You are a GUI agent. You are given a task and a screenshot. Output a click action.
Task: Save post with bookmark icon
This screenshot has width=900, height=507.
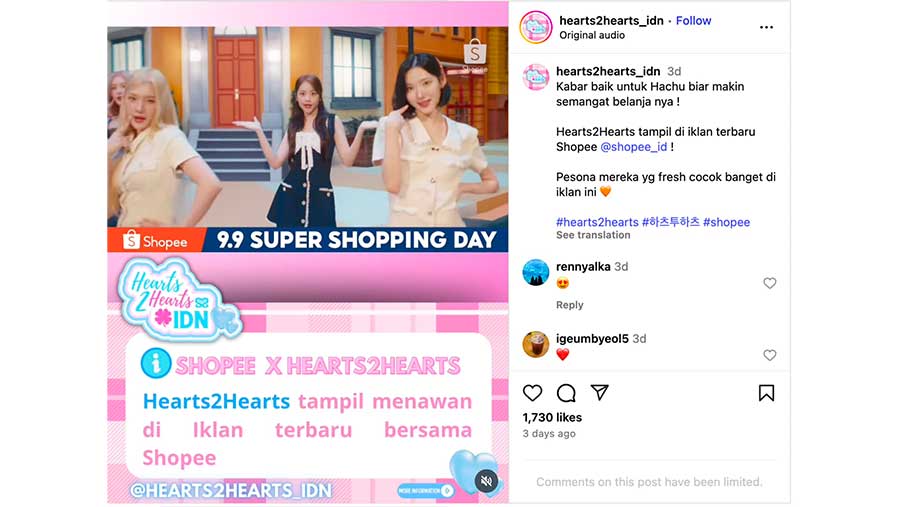(x=766, y=393)
